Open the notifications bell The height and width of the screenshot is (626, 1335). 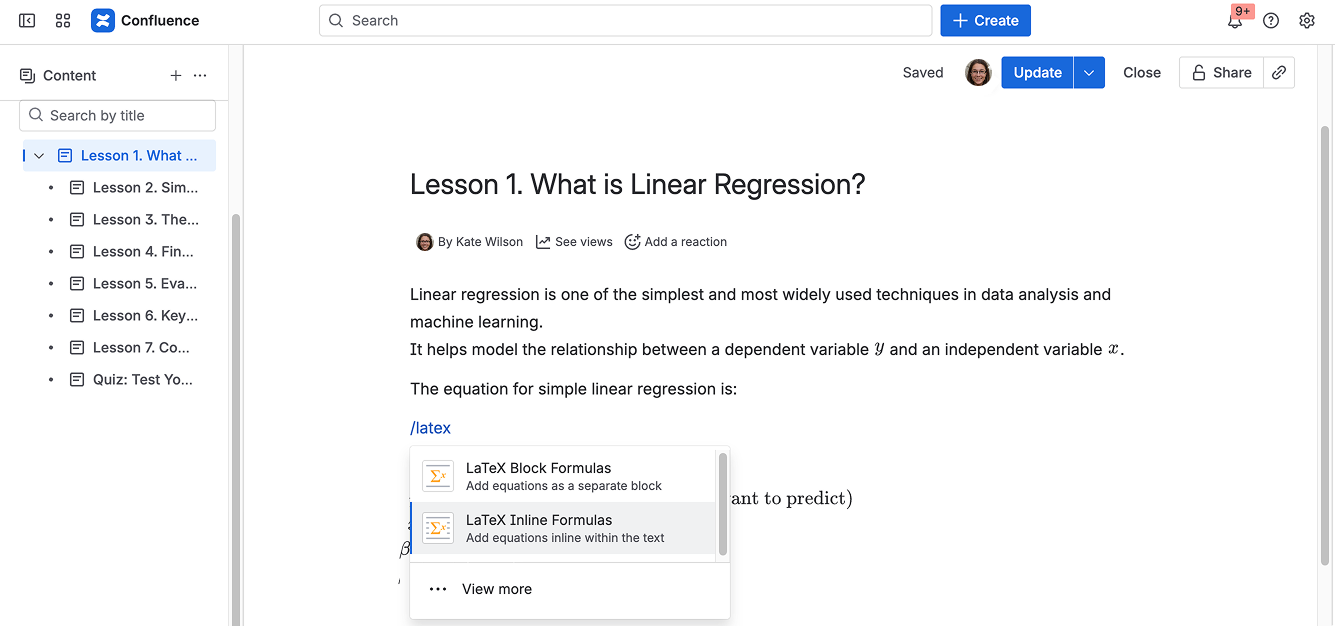click(x=1235, y=21)
